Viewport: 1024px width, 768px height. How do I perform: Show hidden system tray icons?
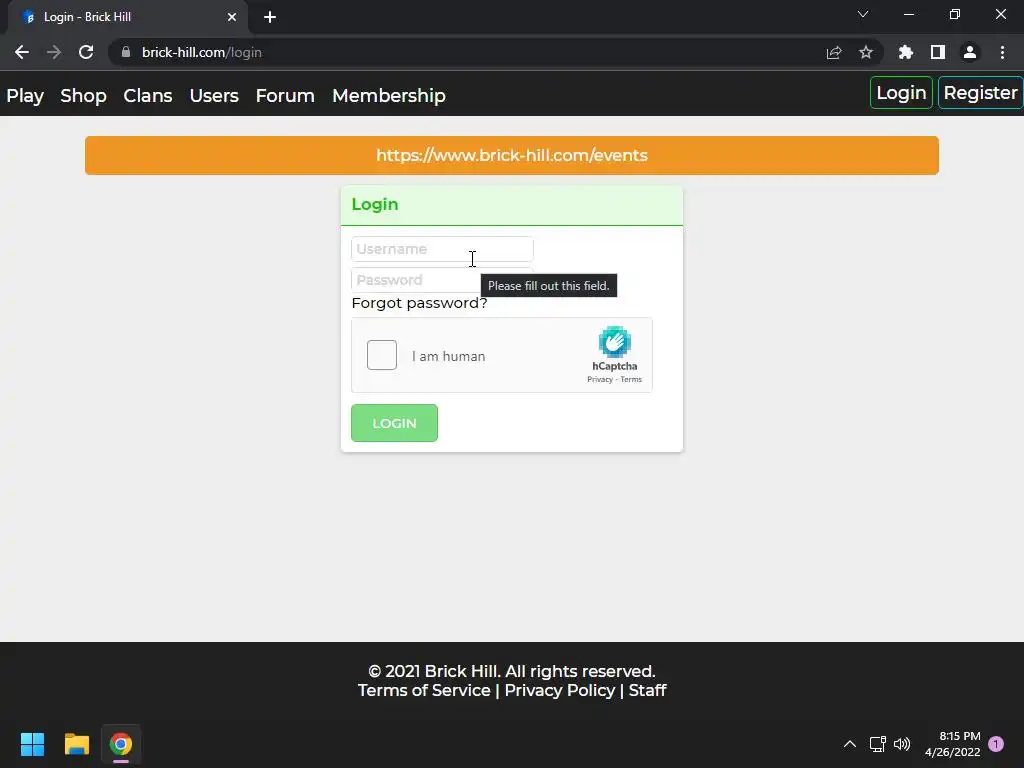(850, 744)
